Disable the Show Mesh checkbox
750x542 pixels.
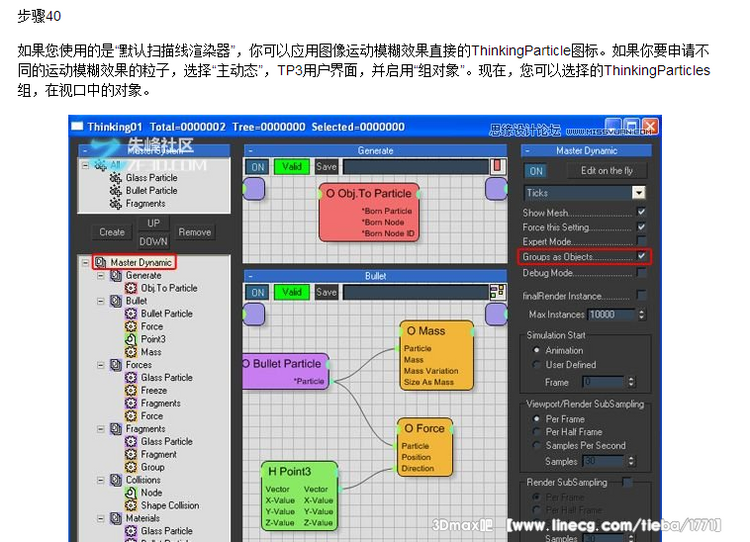coord(641,212)
